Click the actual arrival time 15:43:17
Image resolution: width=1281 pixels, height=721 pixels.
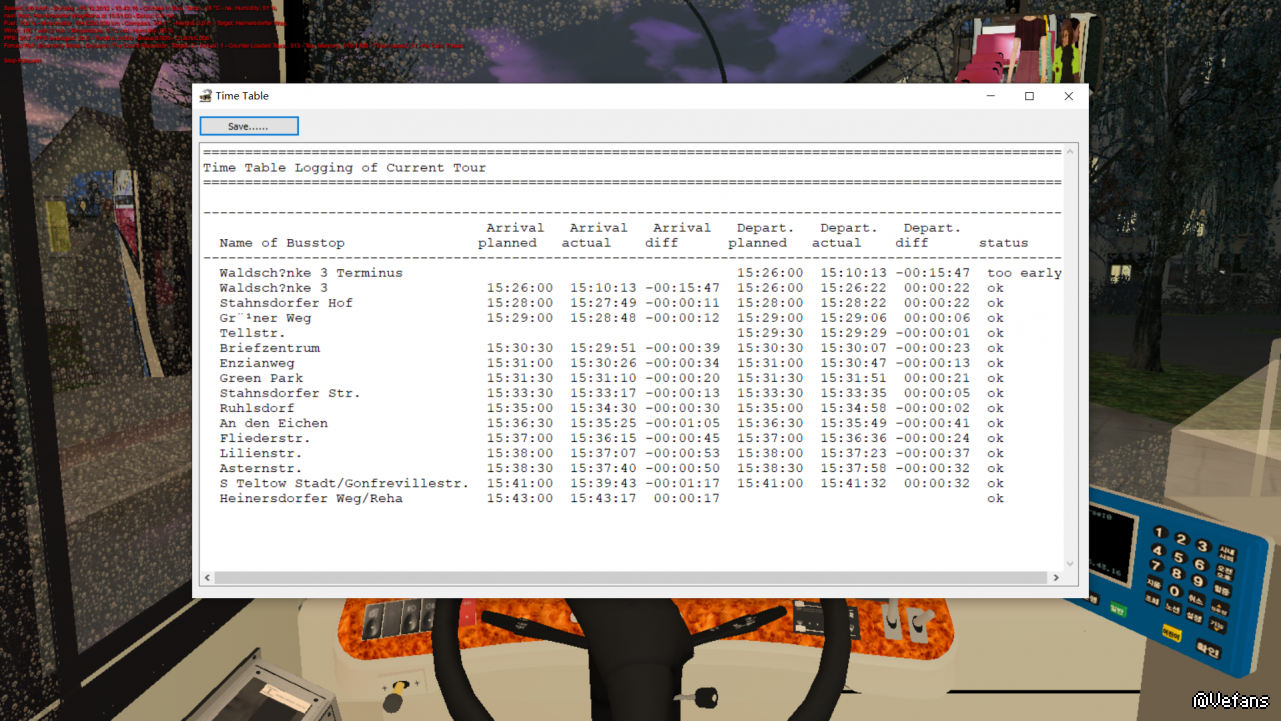tap(603, 498)
